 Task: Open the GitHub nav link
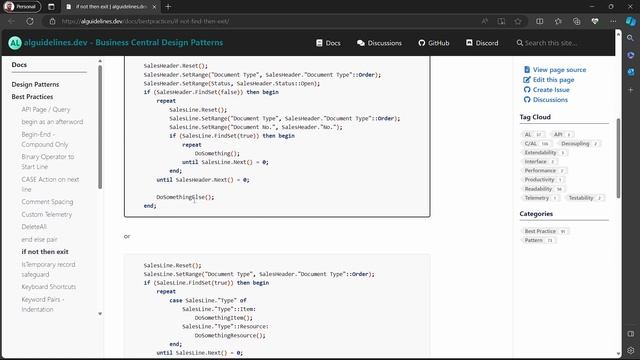(434, 43)
